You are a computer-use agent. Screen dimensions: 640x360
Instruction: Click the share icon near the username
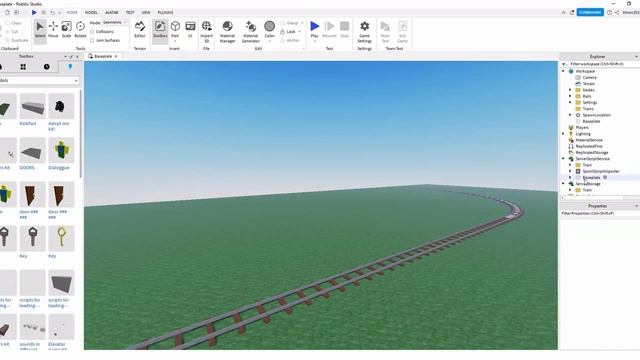[x=617, y=13]
